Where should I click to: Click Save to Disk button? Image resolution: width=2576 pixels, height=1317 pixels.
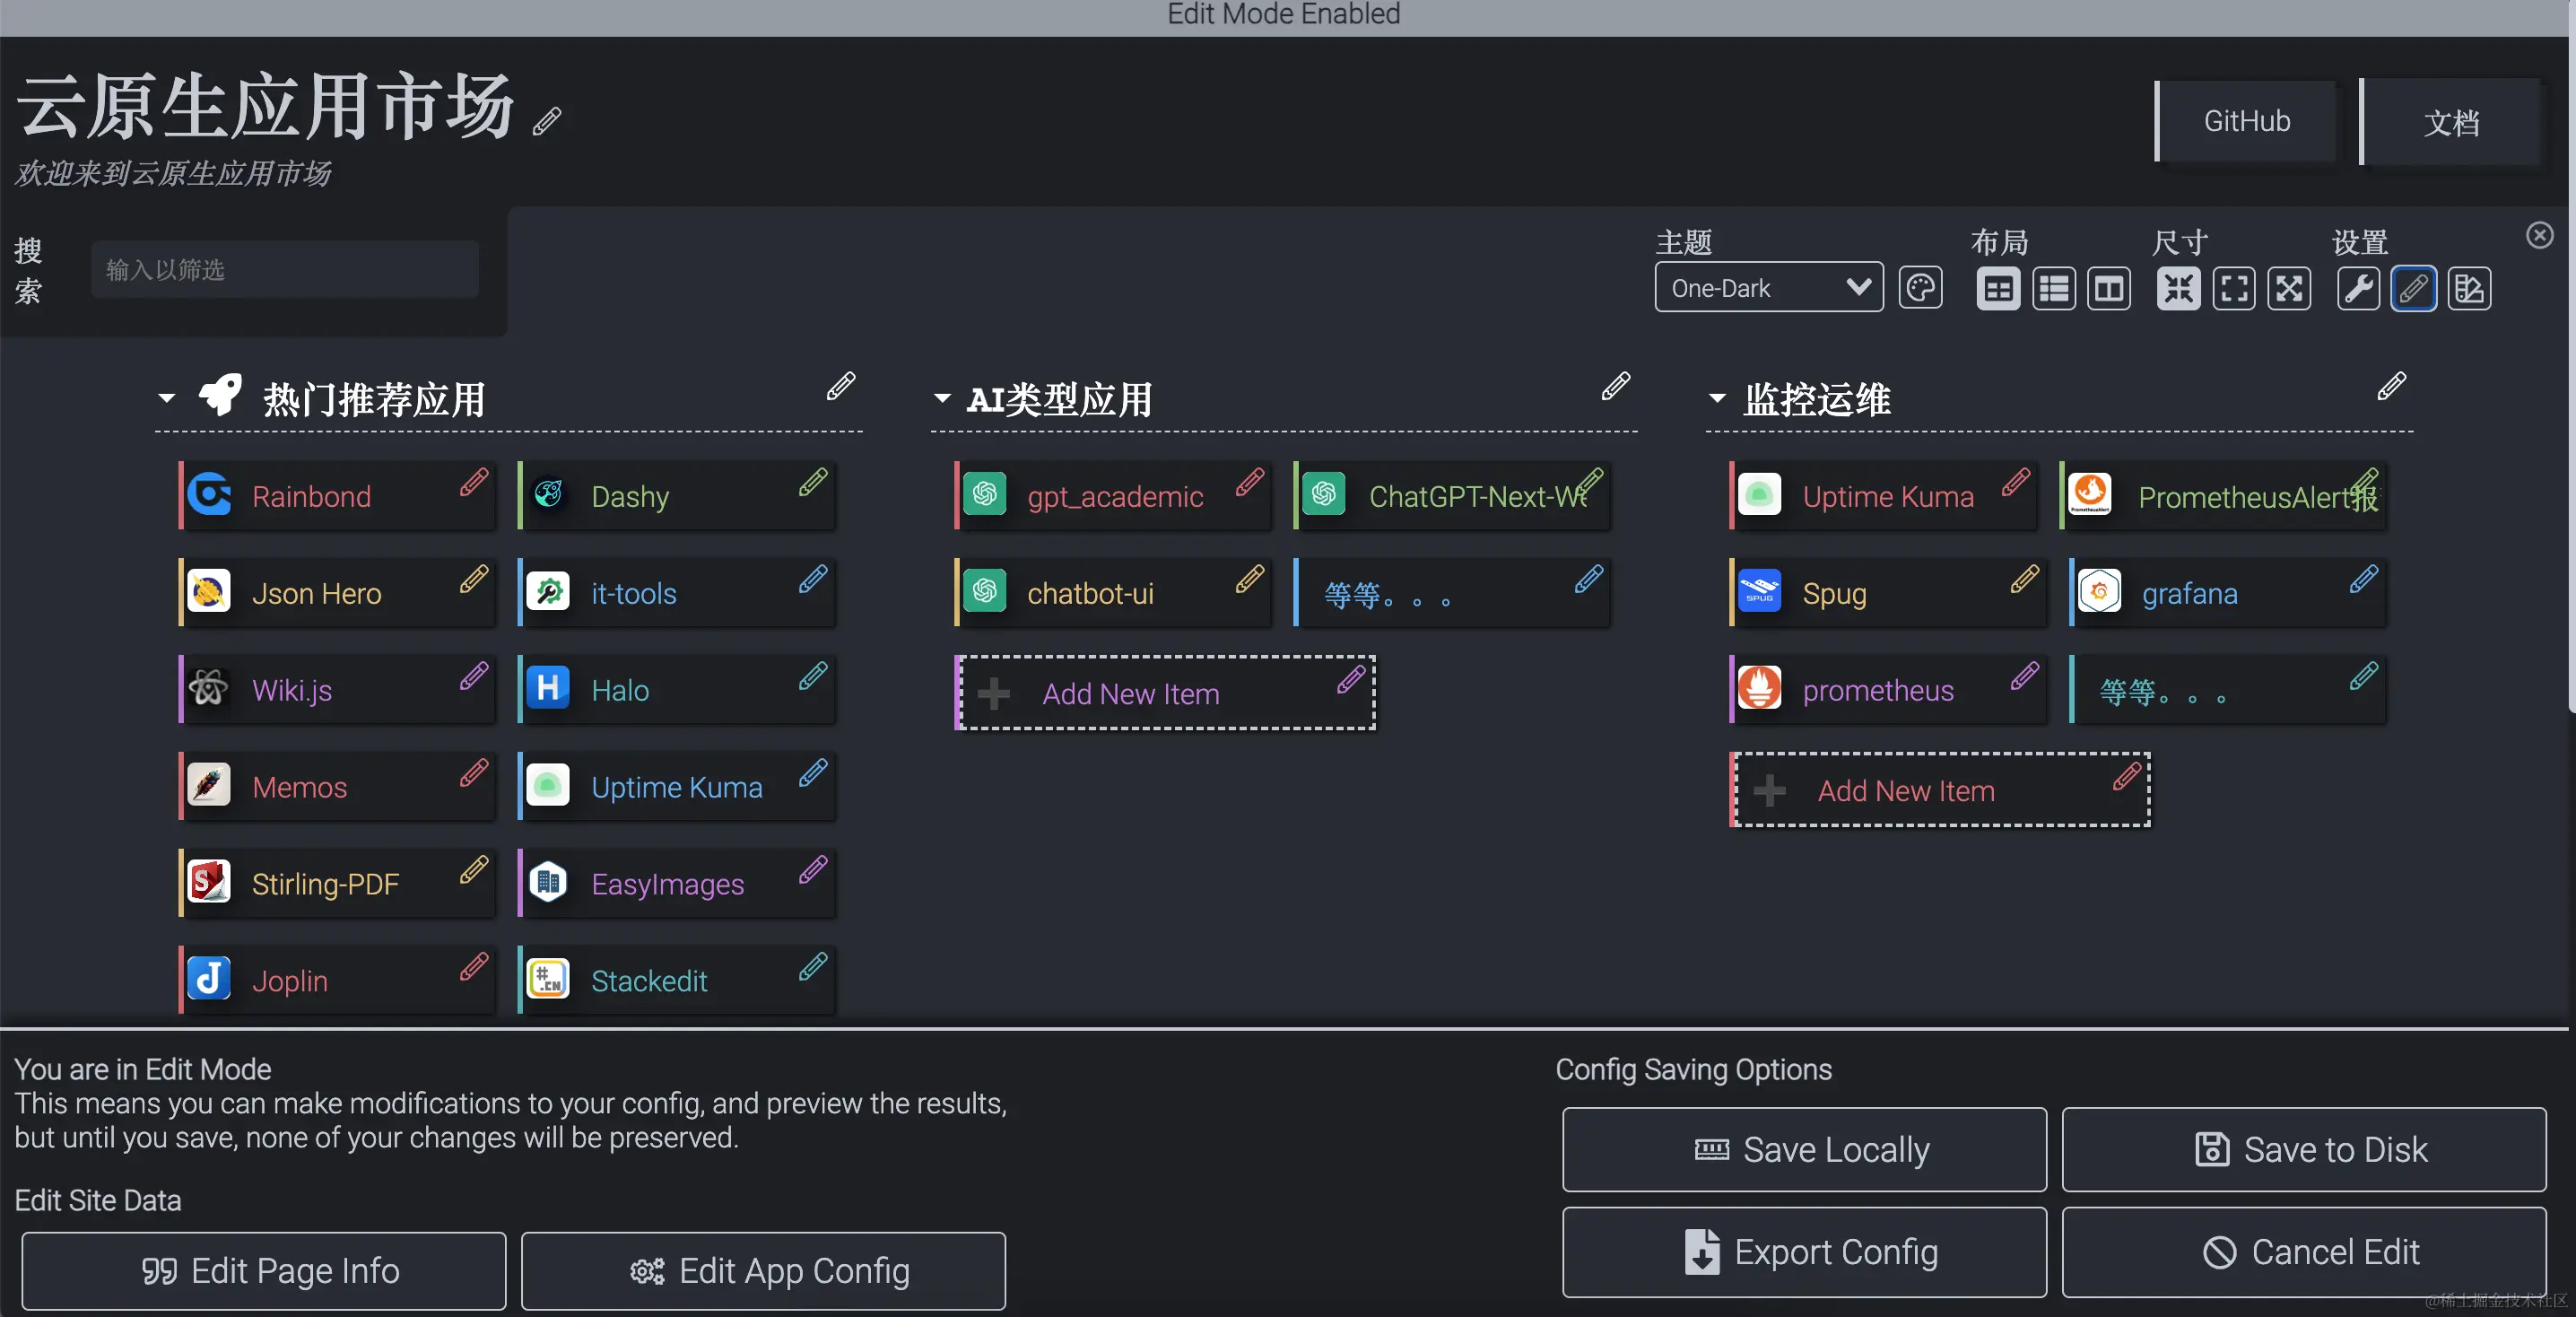point(2304,1149)
